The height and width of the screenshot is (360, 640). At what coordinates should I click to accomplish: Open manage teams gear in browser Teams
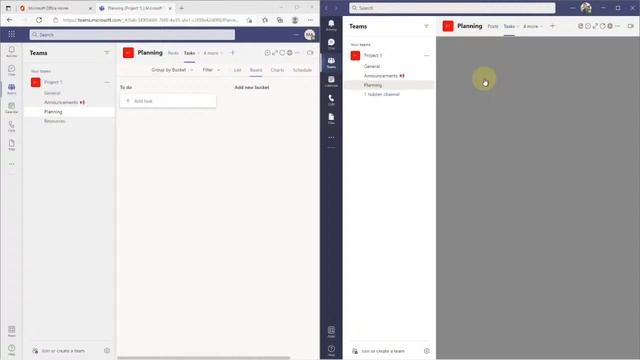(107, 351)
